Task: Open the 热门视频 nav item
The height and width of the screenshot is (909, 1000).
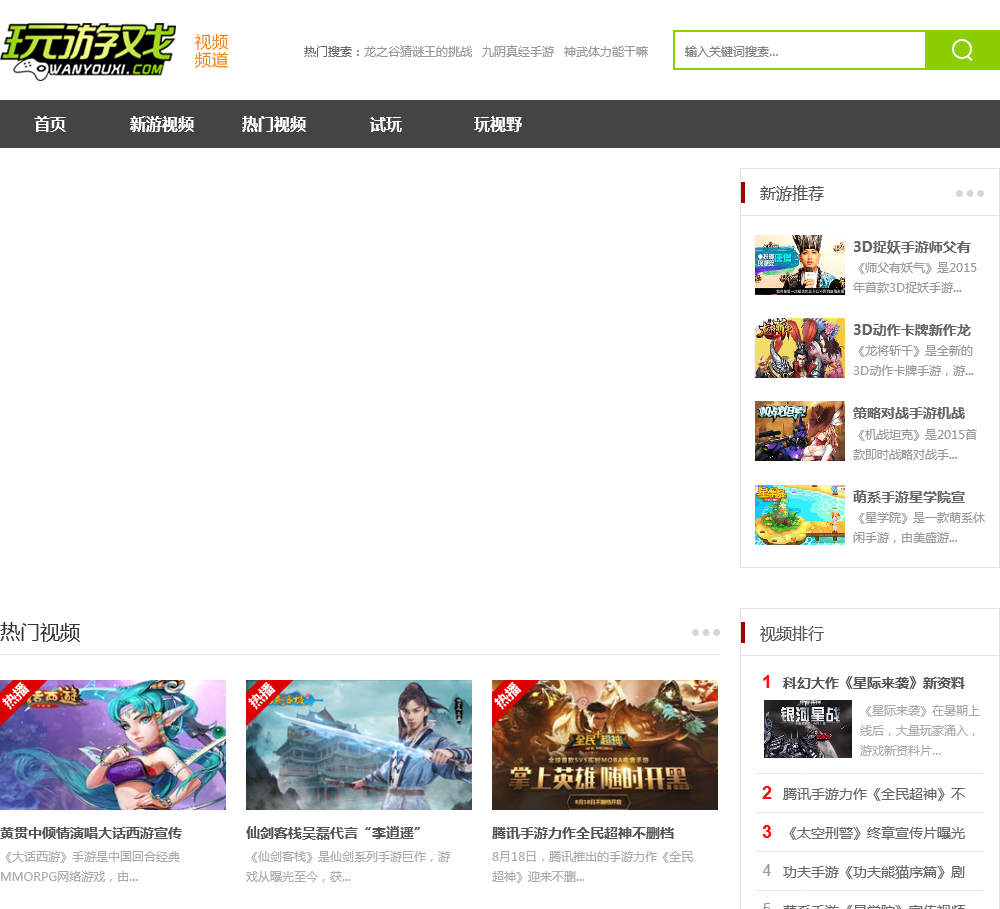Action: (274, 124)
